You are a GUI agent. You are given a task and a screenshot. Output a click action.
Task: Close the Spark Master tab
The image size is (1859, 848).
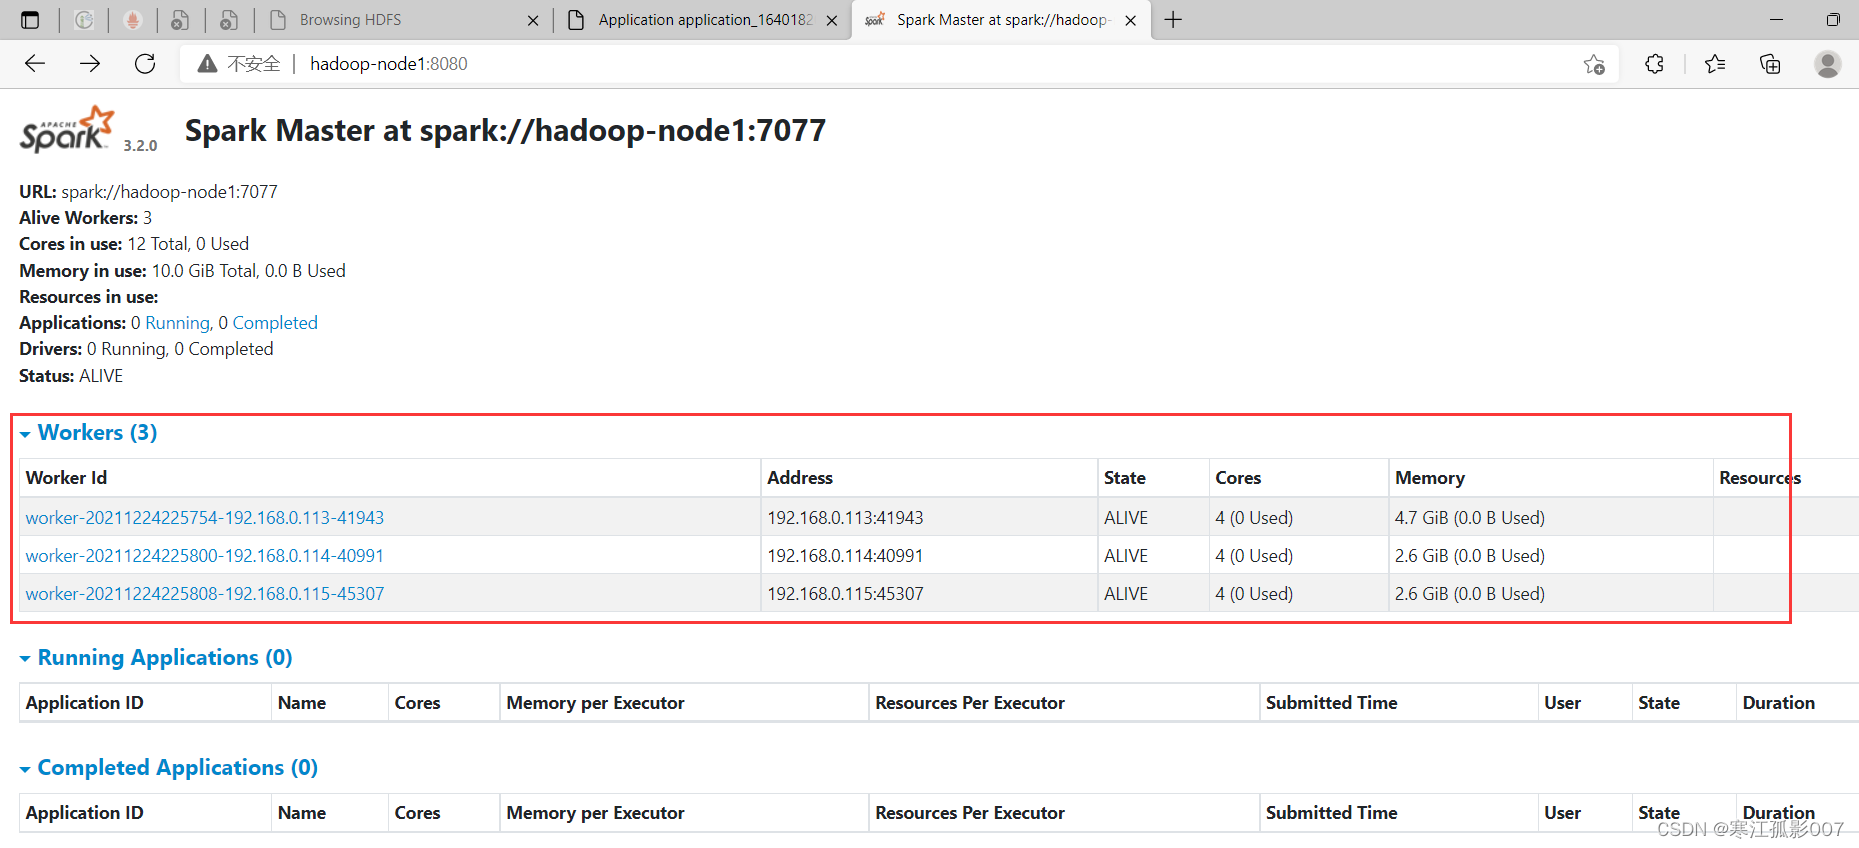[1130, 20]
